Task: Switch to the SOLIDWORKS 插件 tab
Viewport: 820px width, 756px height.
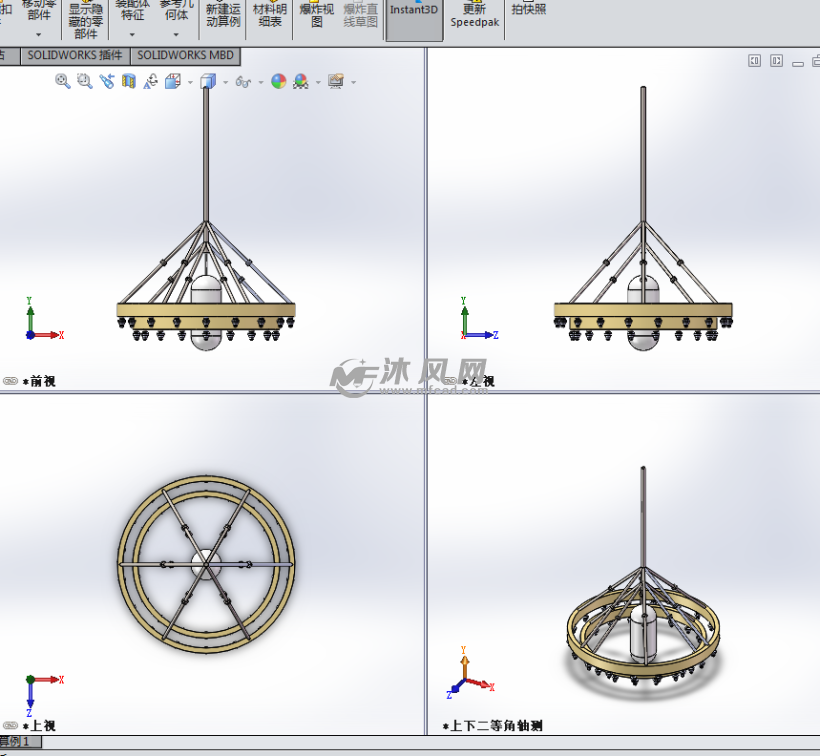Action: (x=75, y=55)
